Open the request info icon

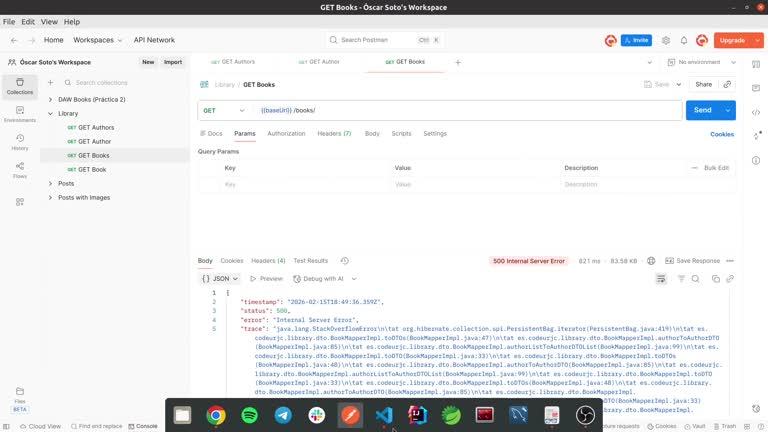[x=756, y=161]
